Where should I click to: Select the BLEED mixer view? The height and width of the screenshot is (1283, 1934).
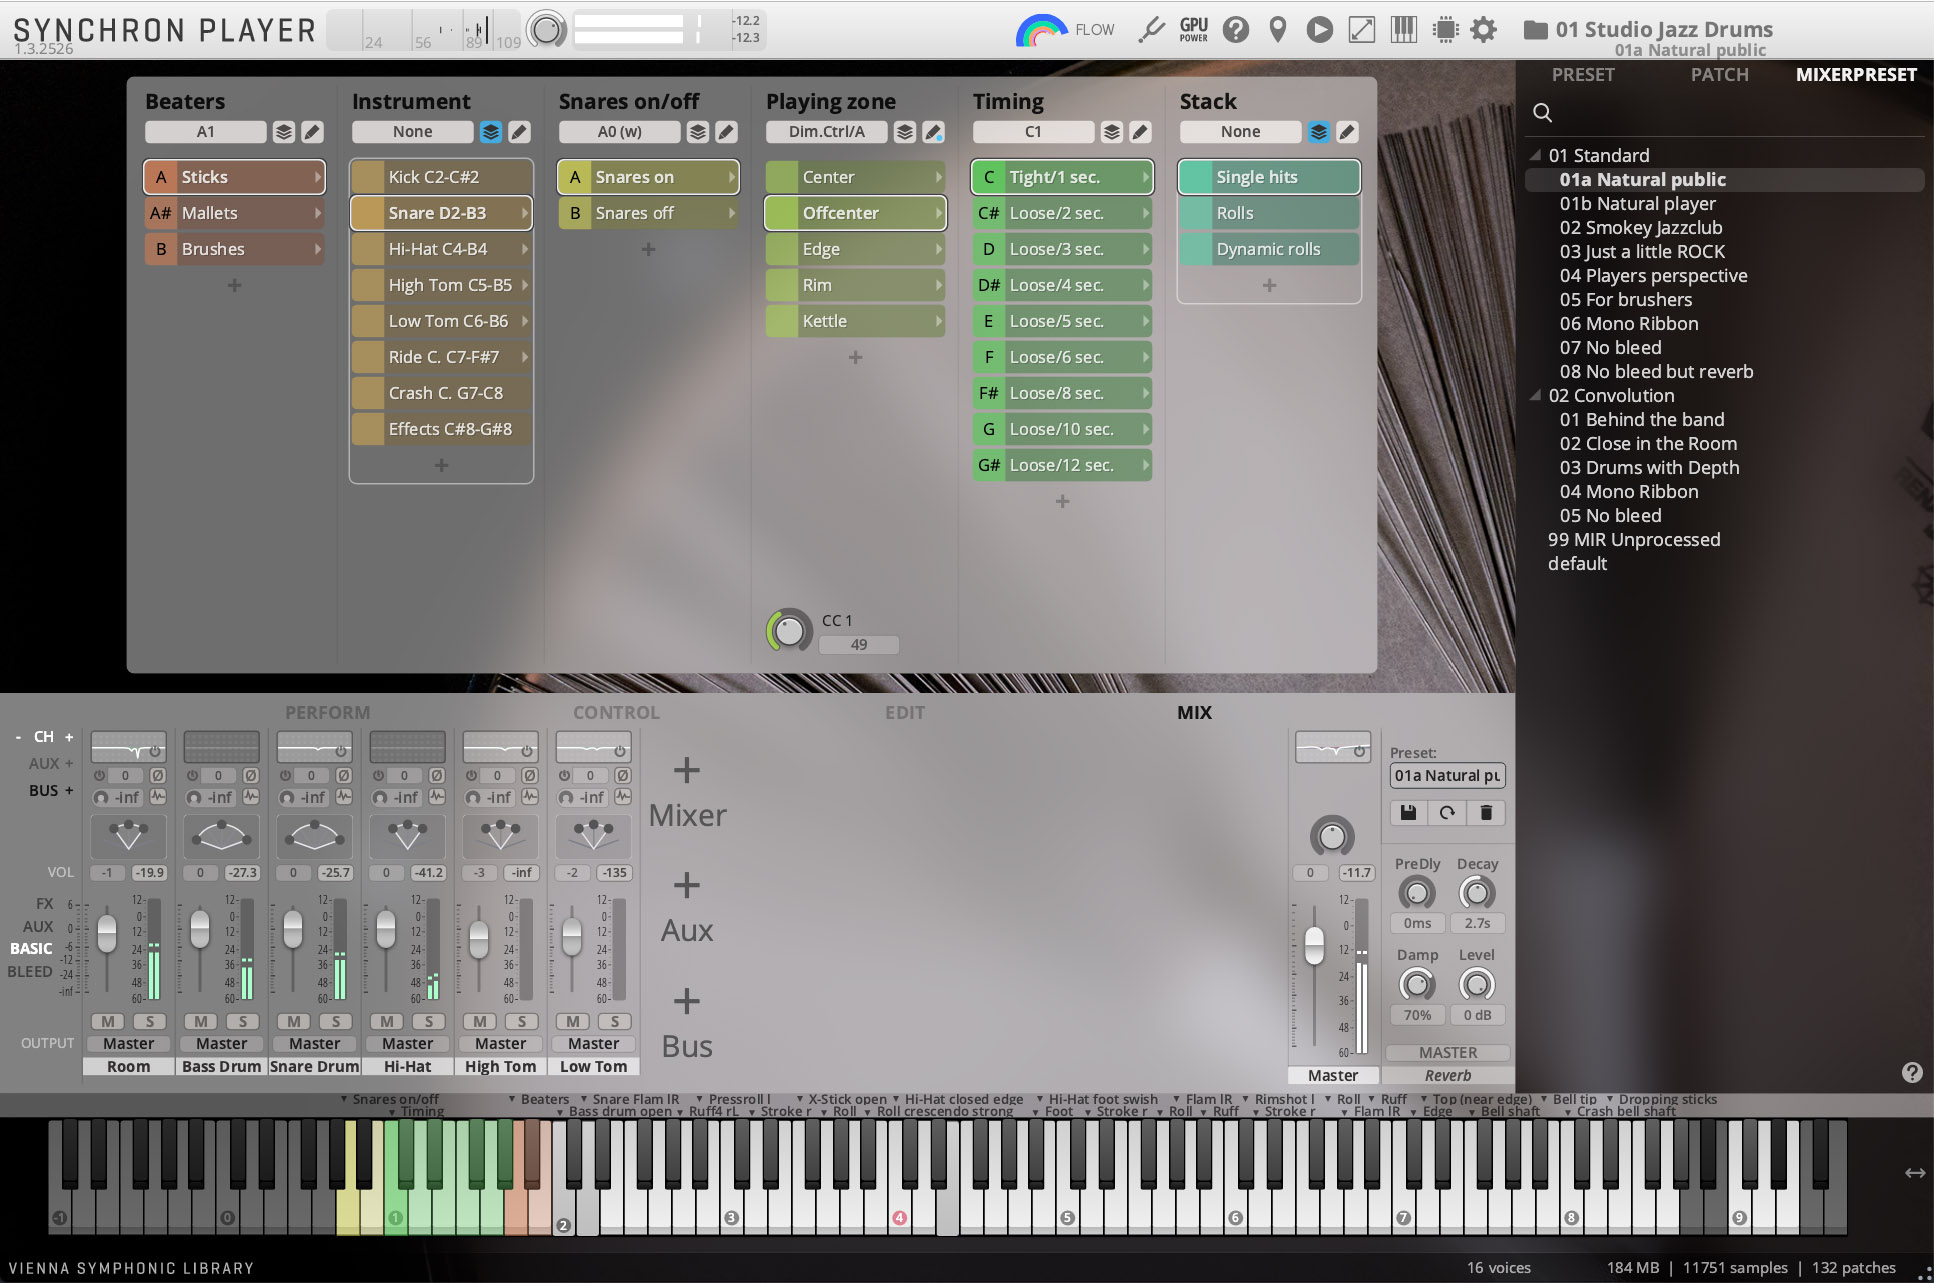(30, 972)
